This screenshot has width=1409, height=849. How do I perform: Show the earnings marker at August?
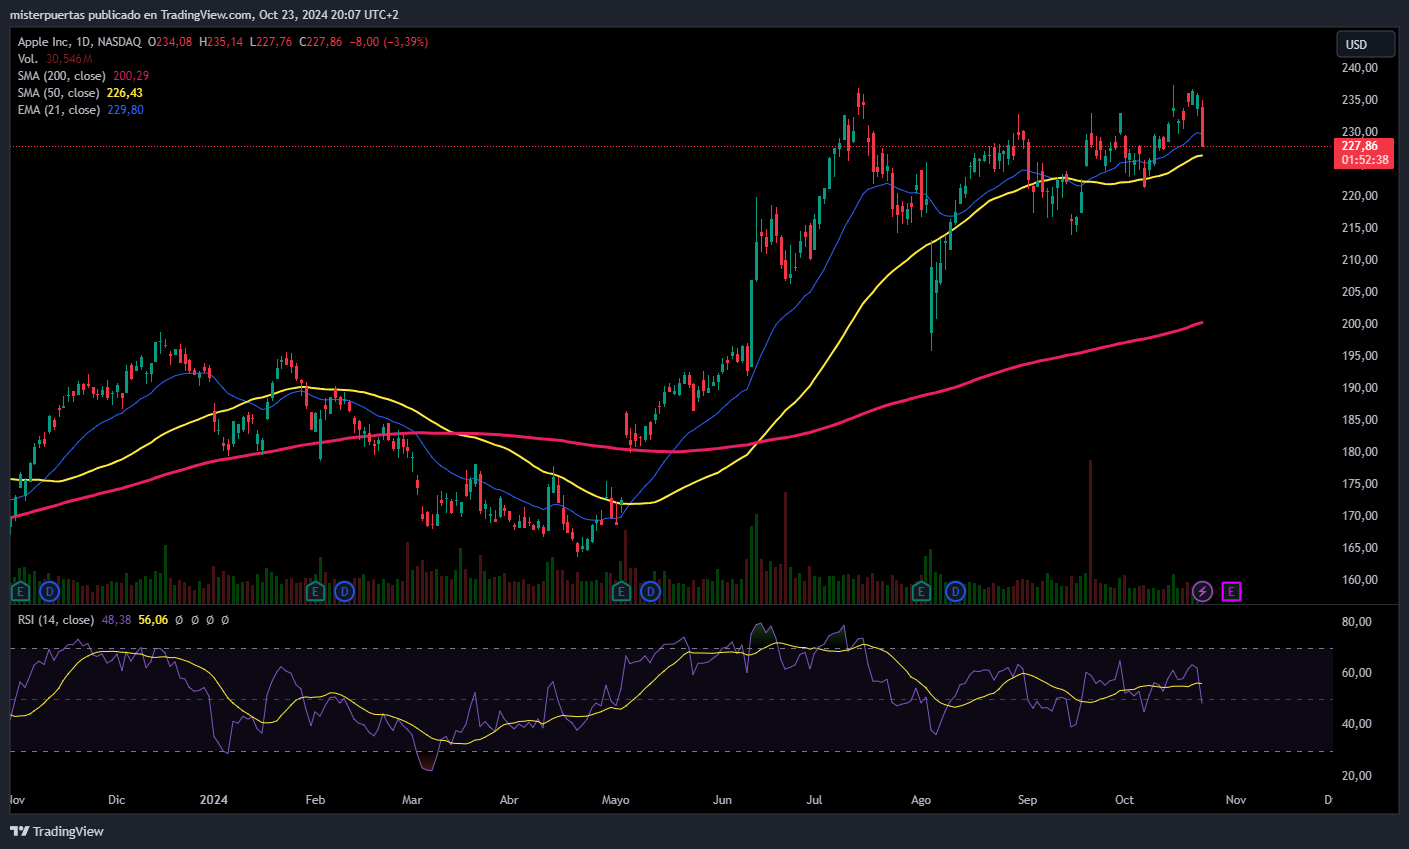tap(921, 592)
